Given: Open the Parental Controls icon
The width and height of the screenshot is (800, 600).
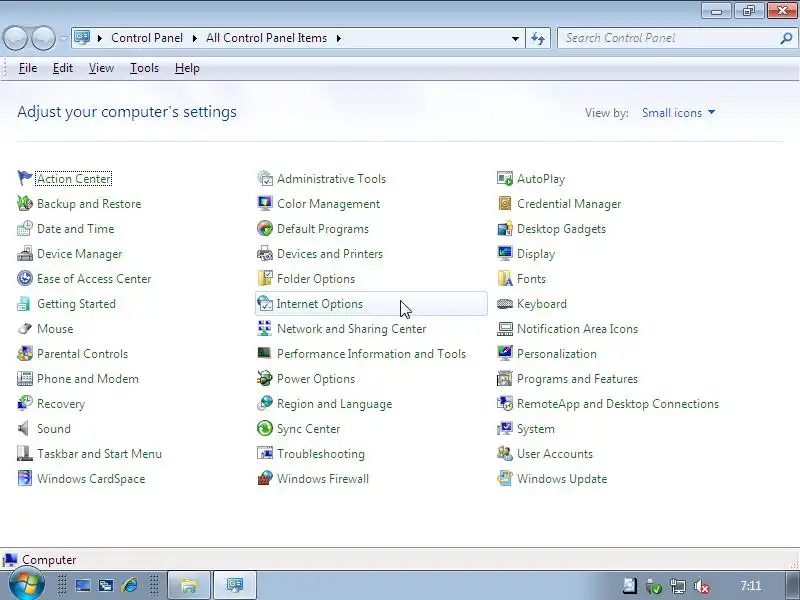Looking at the screenshot, I should click(x=24, y=353).
